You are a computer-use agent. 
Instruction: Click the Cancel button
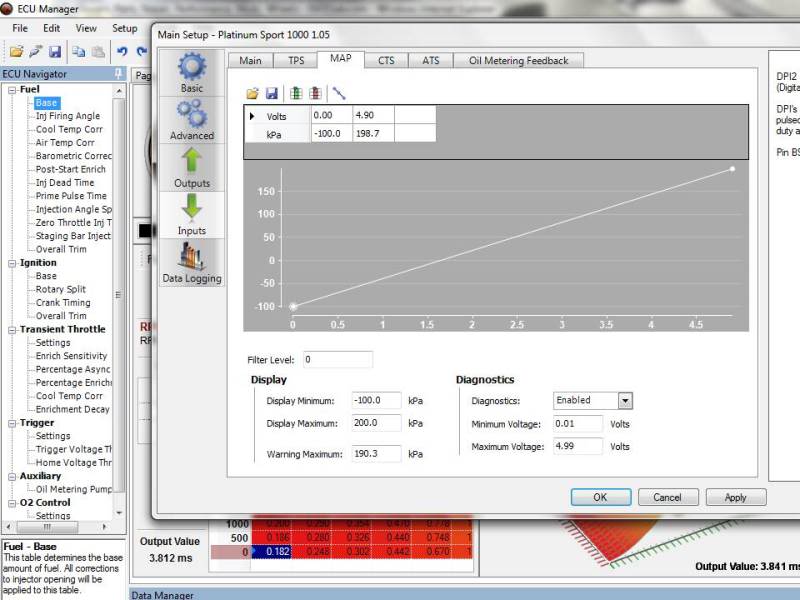[x=667, y=497]
